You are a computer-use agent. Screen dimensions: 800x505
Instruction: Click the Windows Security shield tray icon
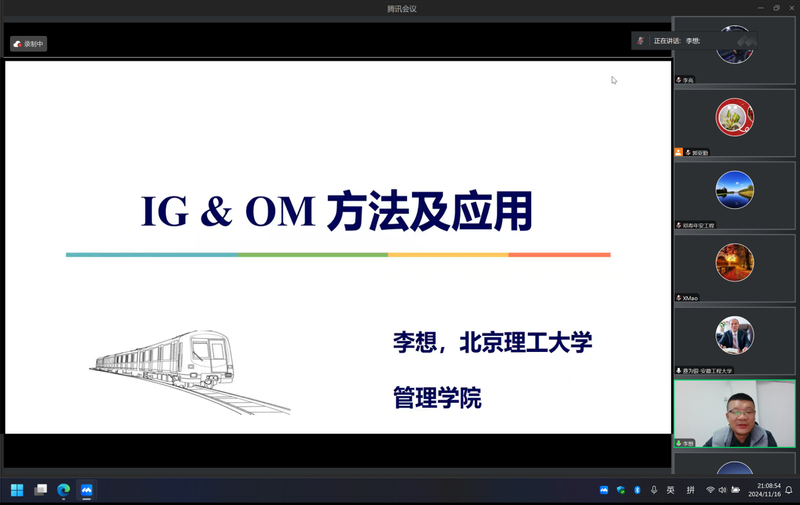point(620,490)
